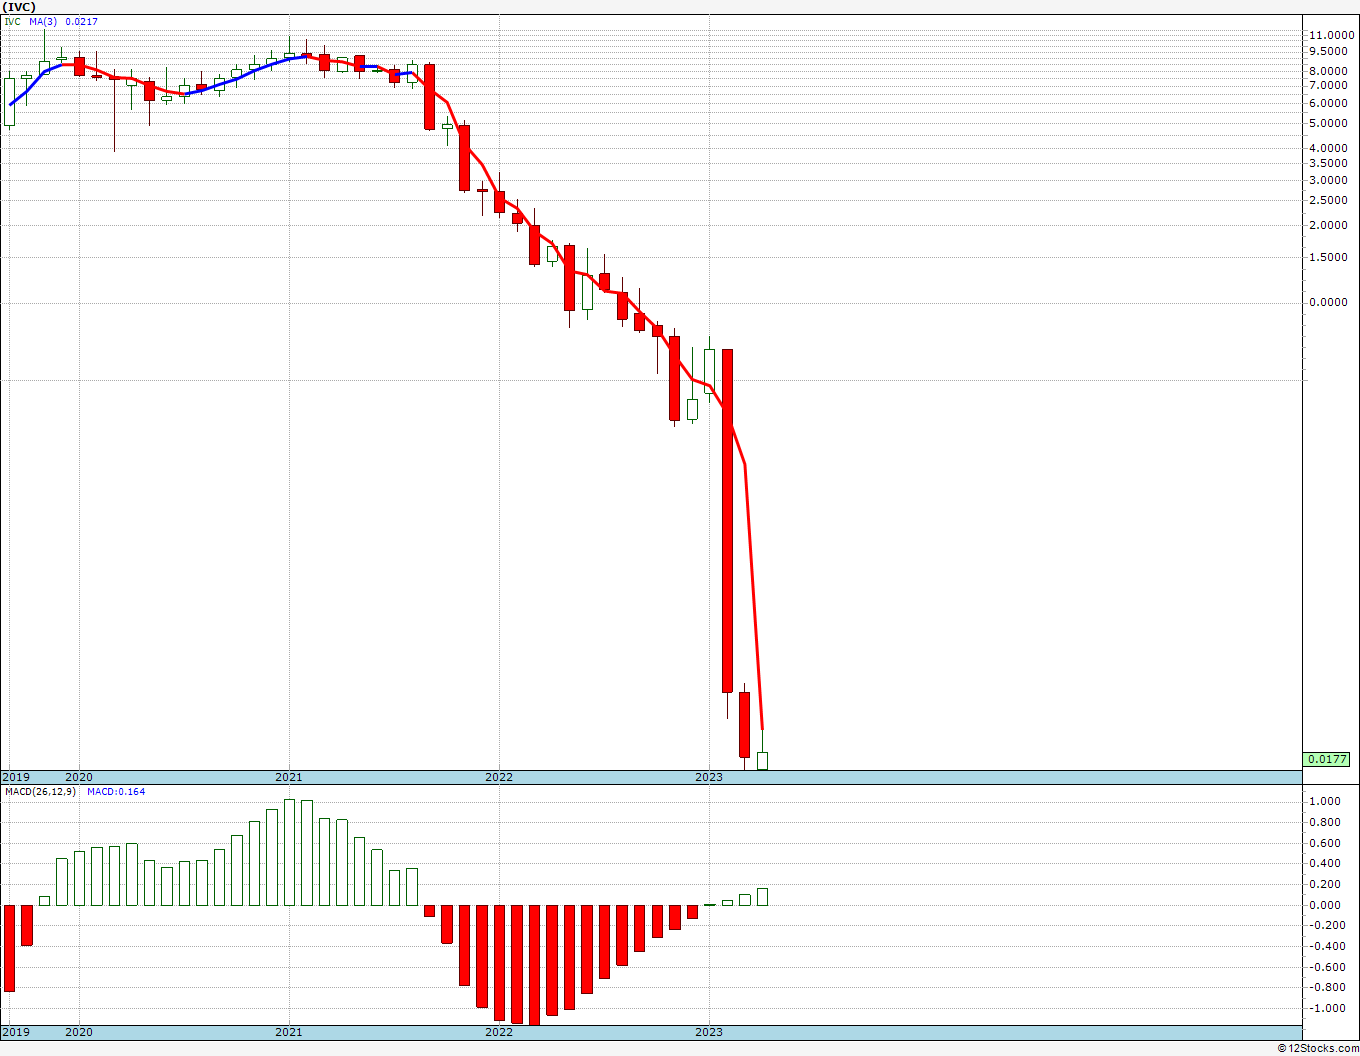The height and width of the screenshot is (1056, 1360).
Task: Select the 8.0000 price level label
Action: [x=1329, y=71]
